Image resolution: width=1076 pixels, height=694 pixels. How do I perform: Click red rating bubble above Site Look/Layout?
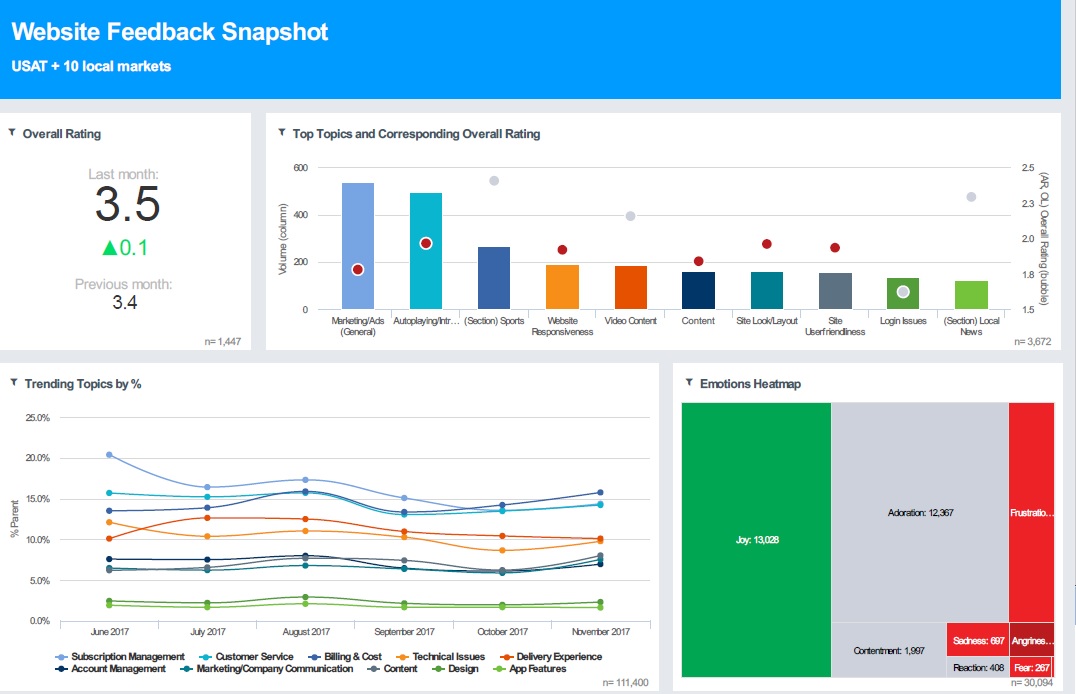[767, 244]
